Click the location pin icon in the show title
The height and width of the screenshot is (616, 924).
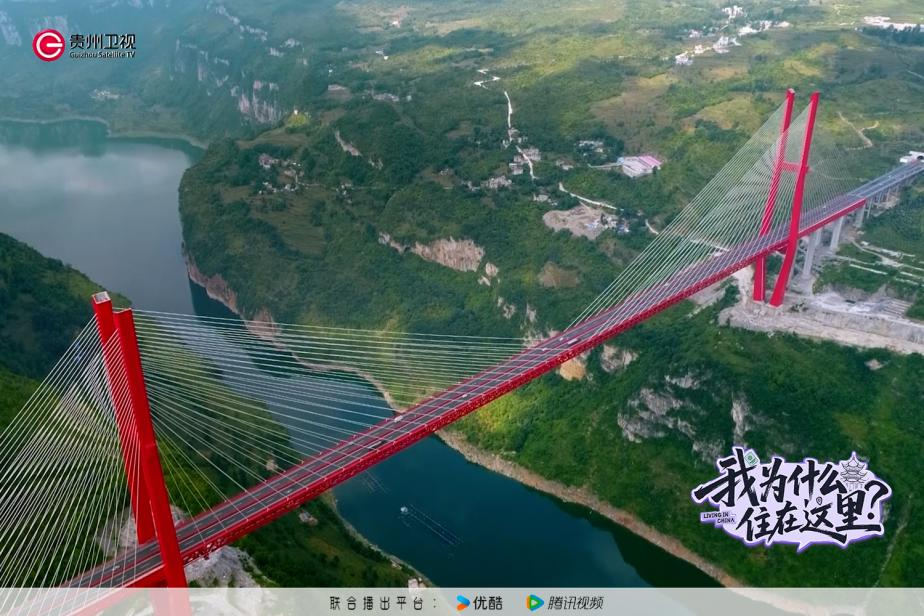tap(816, 501)
